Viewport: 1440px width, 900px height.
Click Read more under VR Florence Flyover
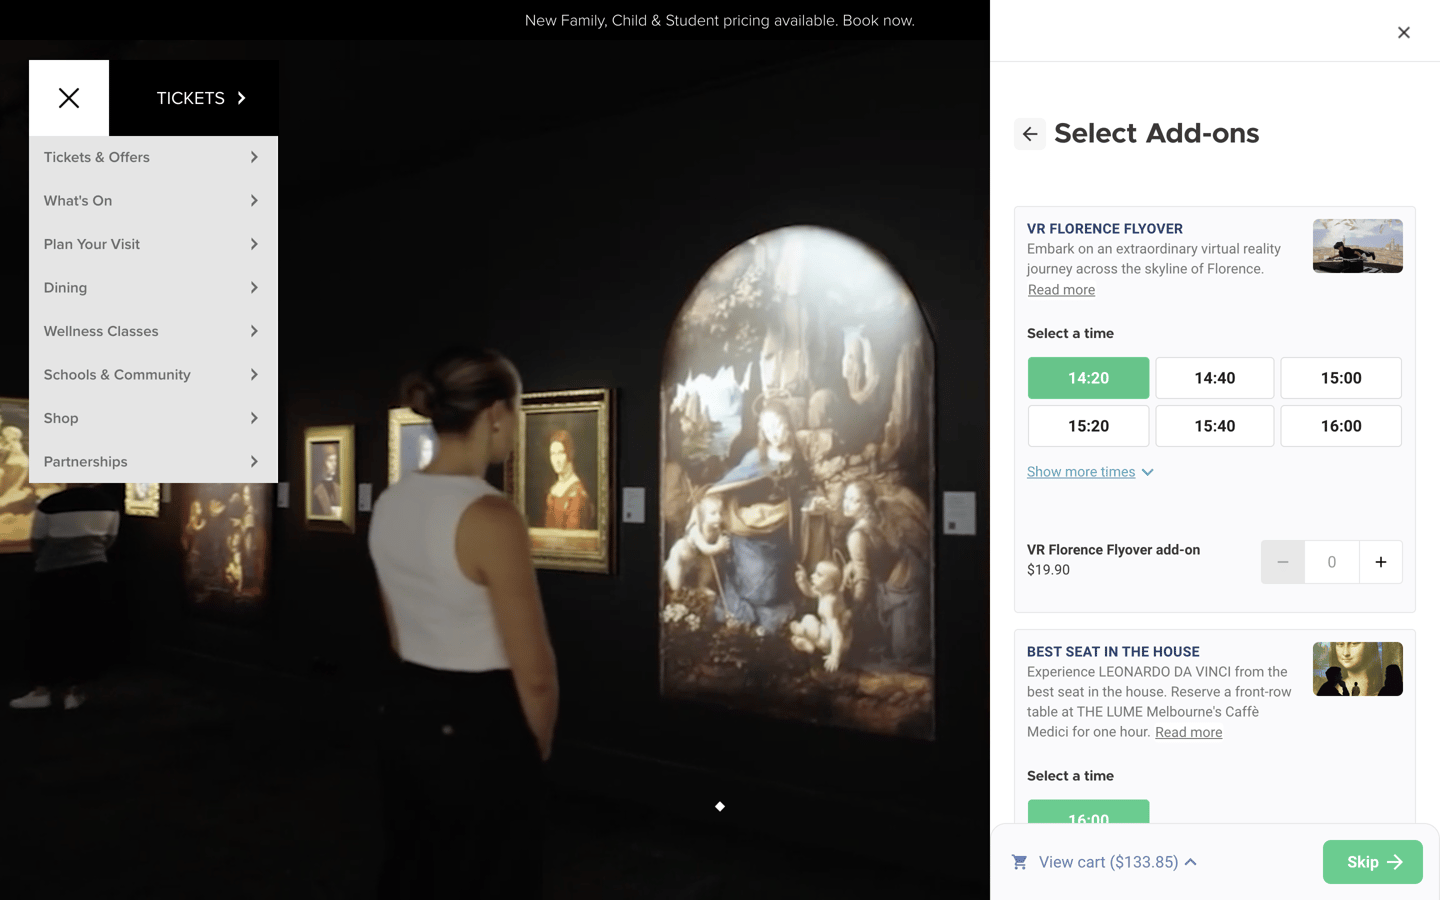[x=1061, y=290]
